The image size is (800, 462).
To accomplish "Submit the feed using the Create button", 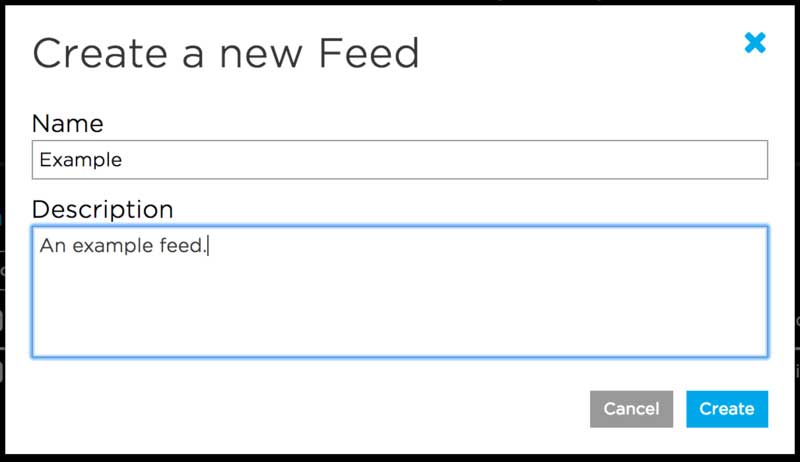I will coord(727,408).
